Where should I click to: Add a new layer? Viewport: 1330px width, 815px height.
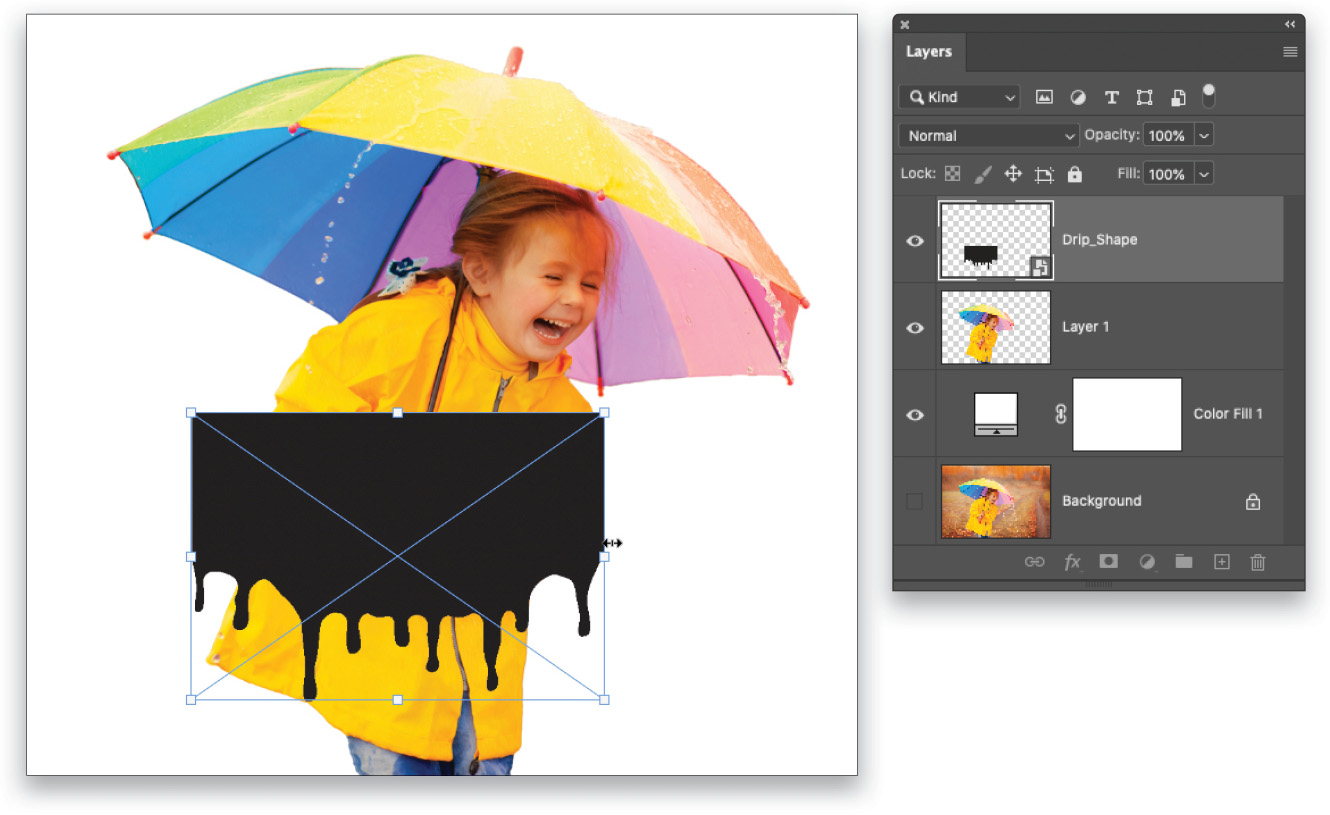click(x=1221, y=561)
